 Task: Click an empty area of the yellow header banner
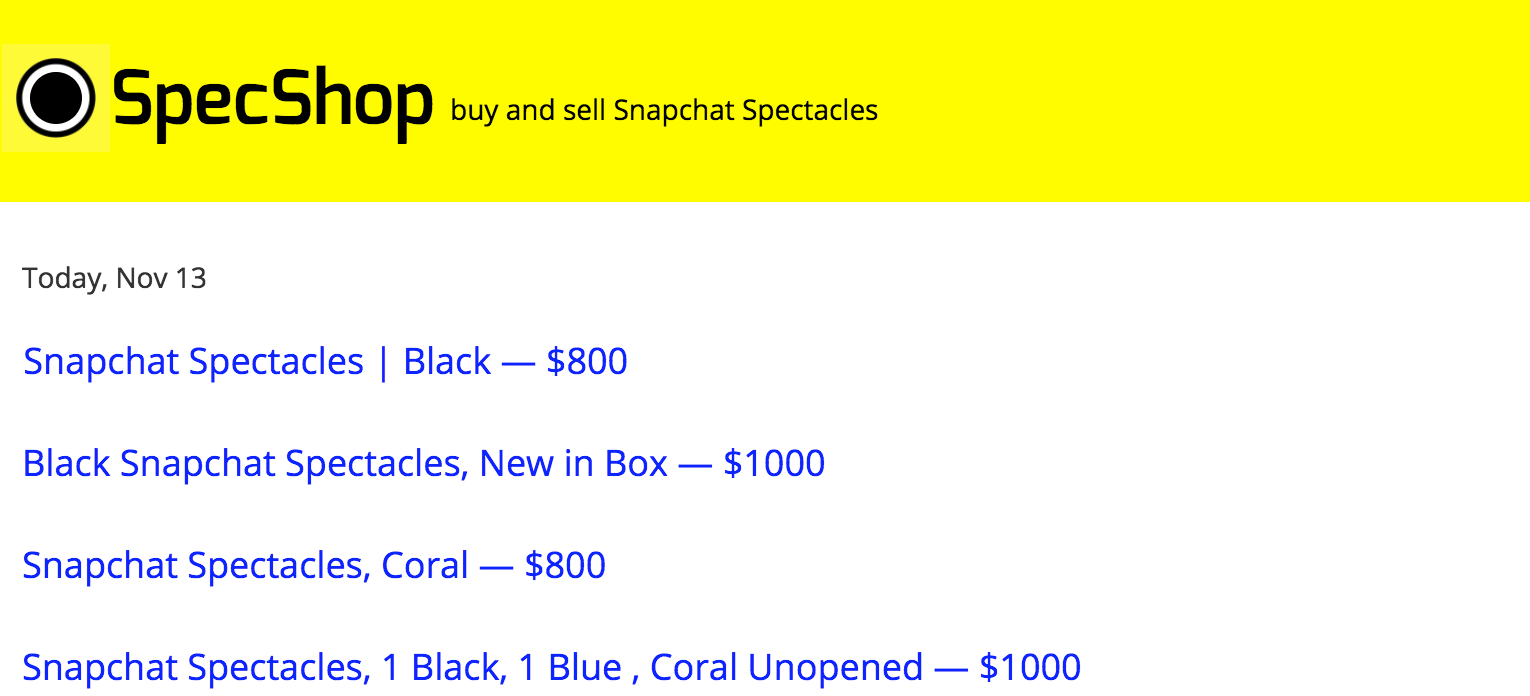pos(1200,100)
